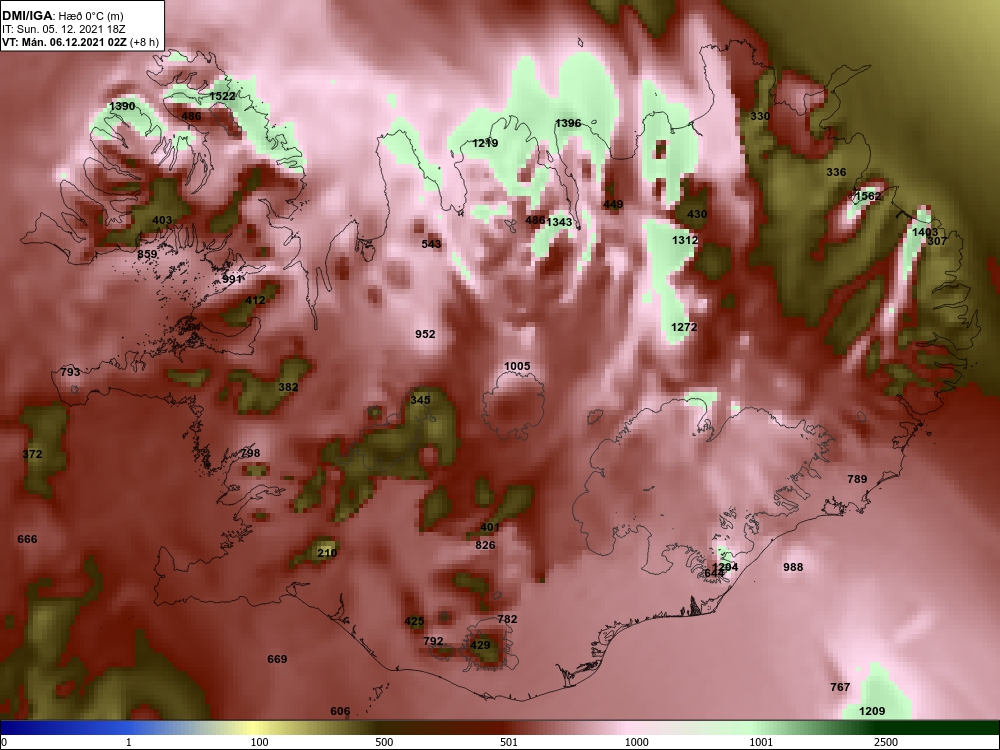The height and width of the screenshot is (750, 1000).
Task: Click the IT Sun. 05. 12. 2021 18Z line
Action: pos(65,29)
